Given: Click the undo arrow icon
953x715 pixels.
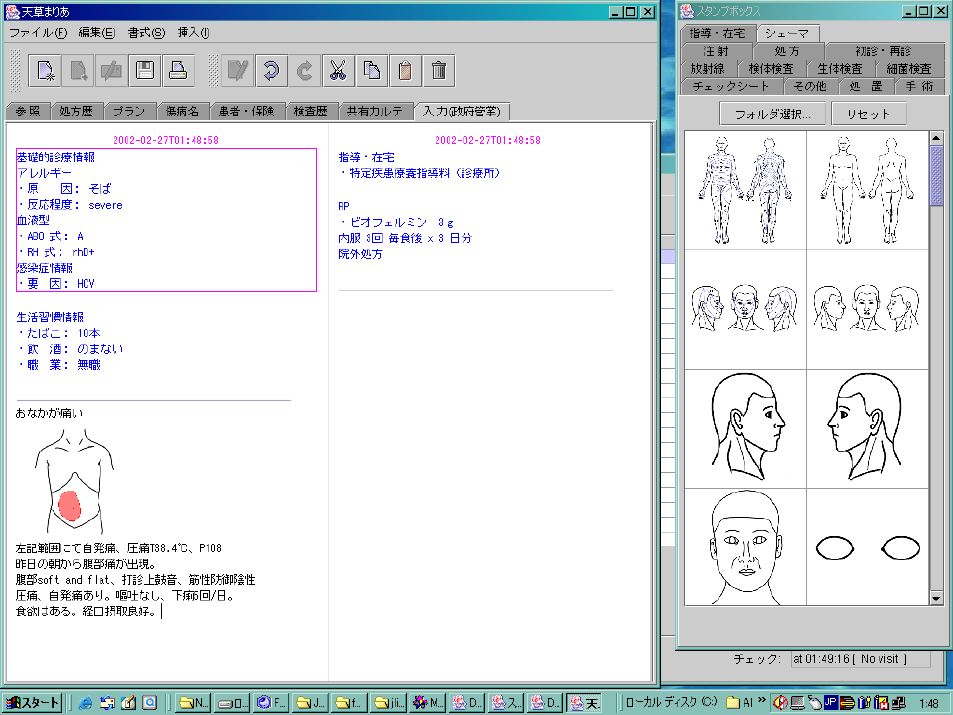Looking at the screenshot, I should coord(270,70).
